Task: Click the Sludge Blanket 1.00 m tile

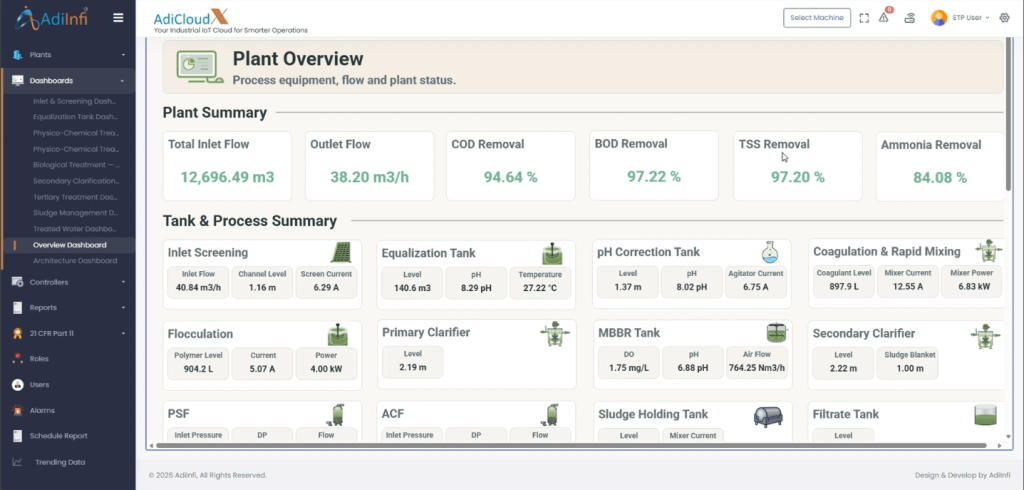Action: click(907, 363)
